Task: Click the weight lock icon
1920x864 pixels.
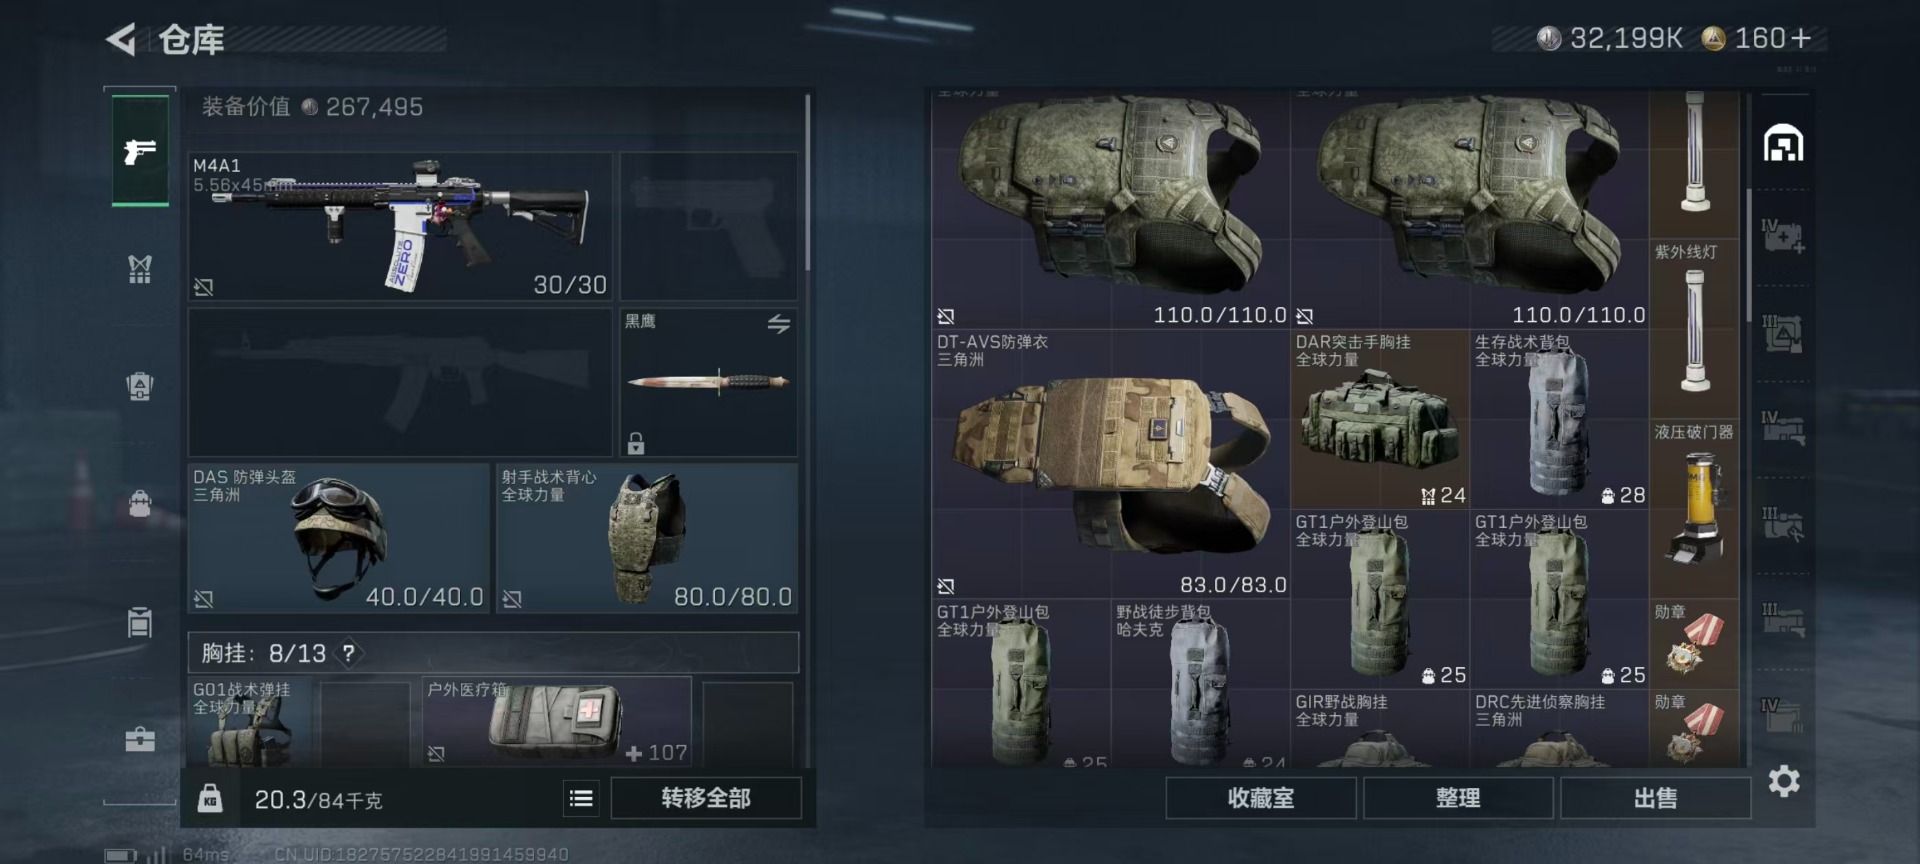Action: click(x=210, y=798)
